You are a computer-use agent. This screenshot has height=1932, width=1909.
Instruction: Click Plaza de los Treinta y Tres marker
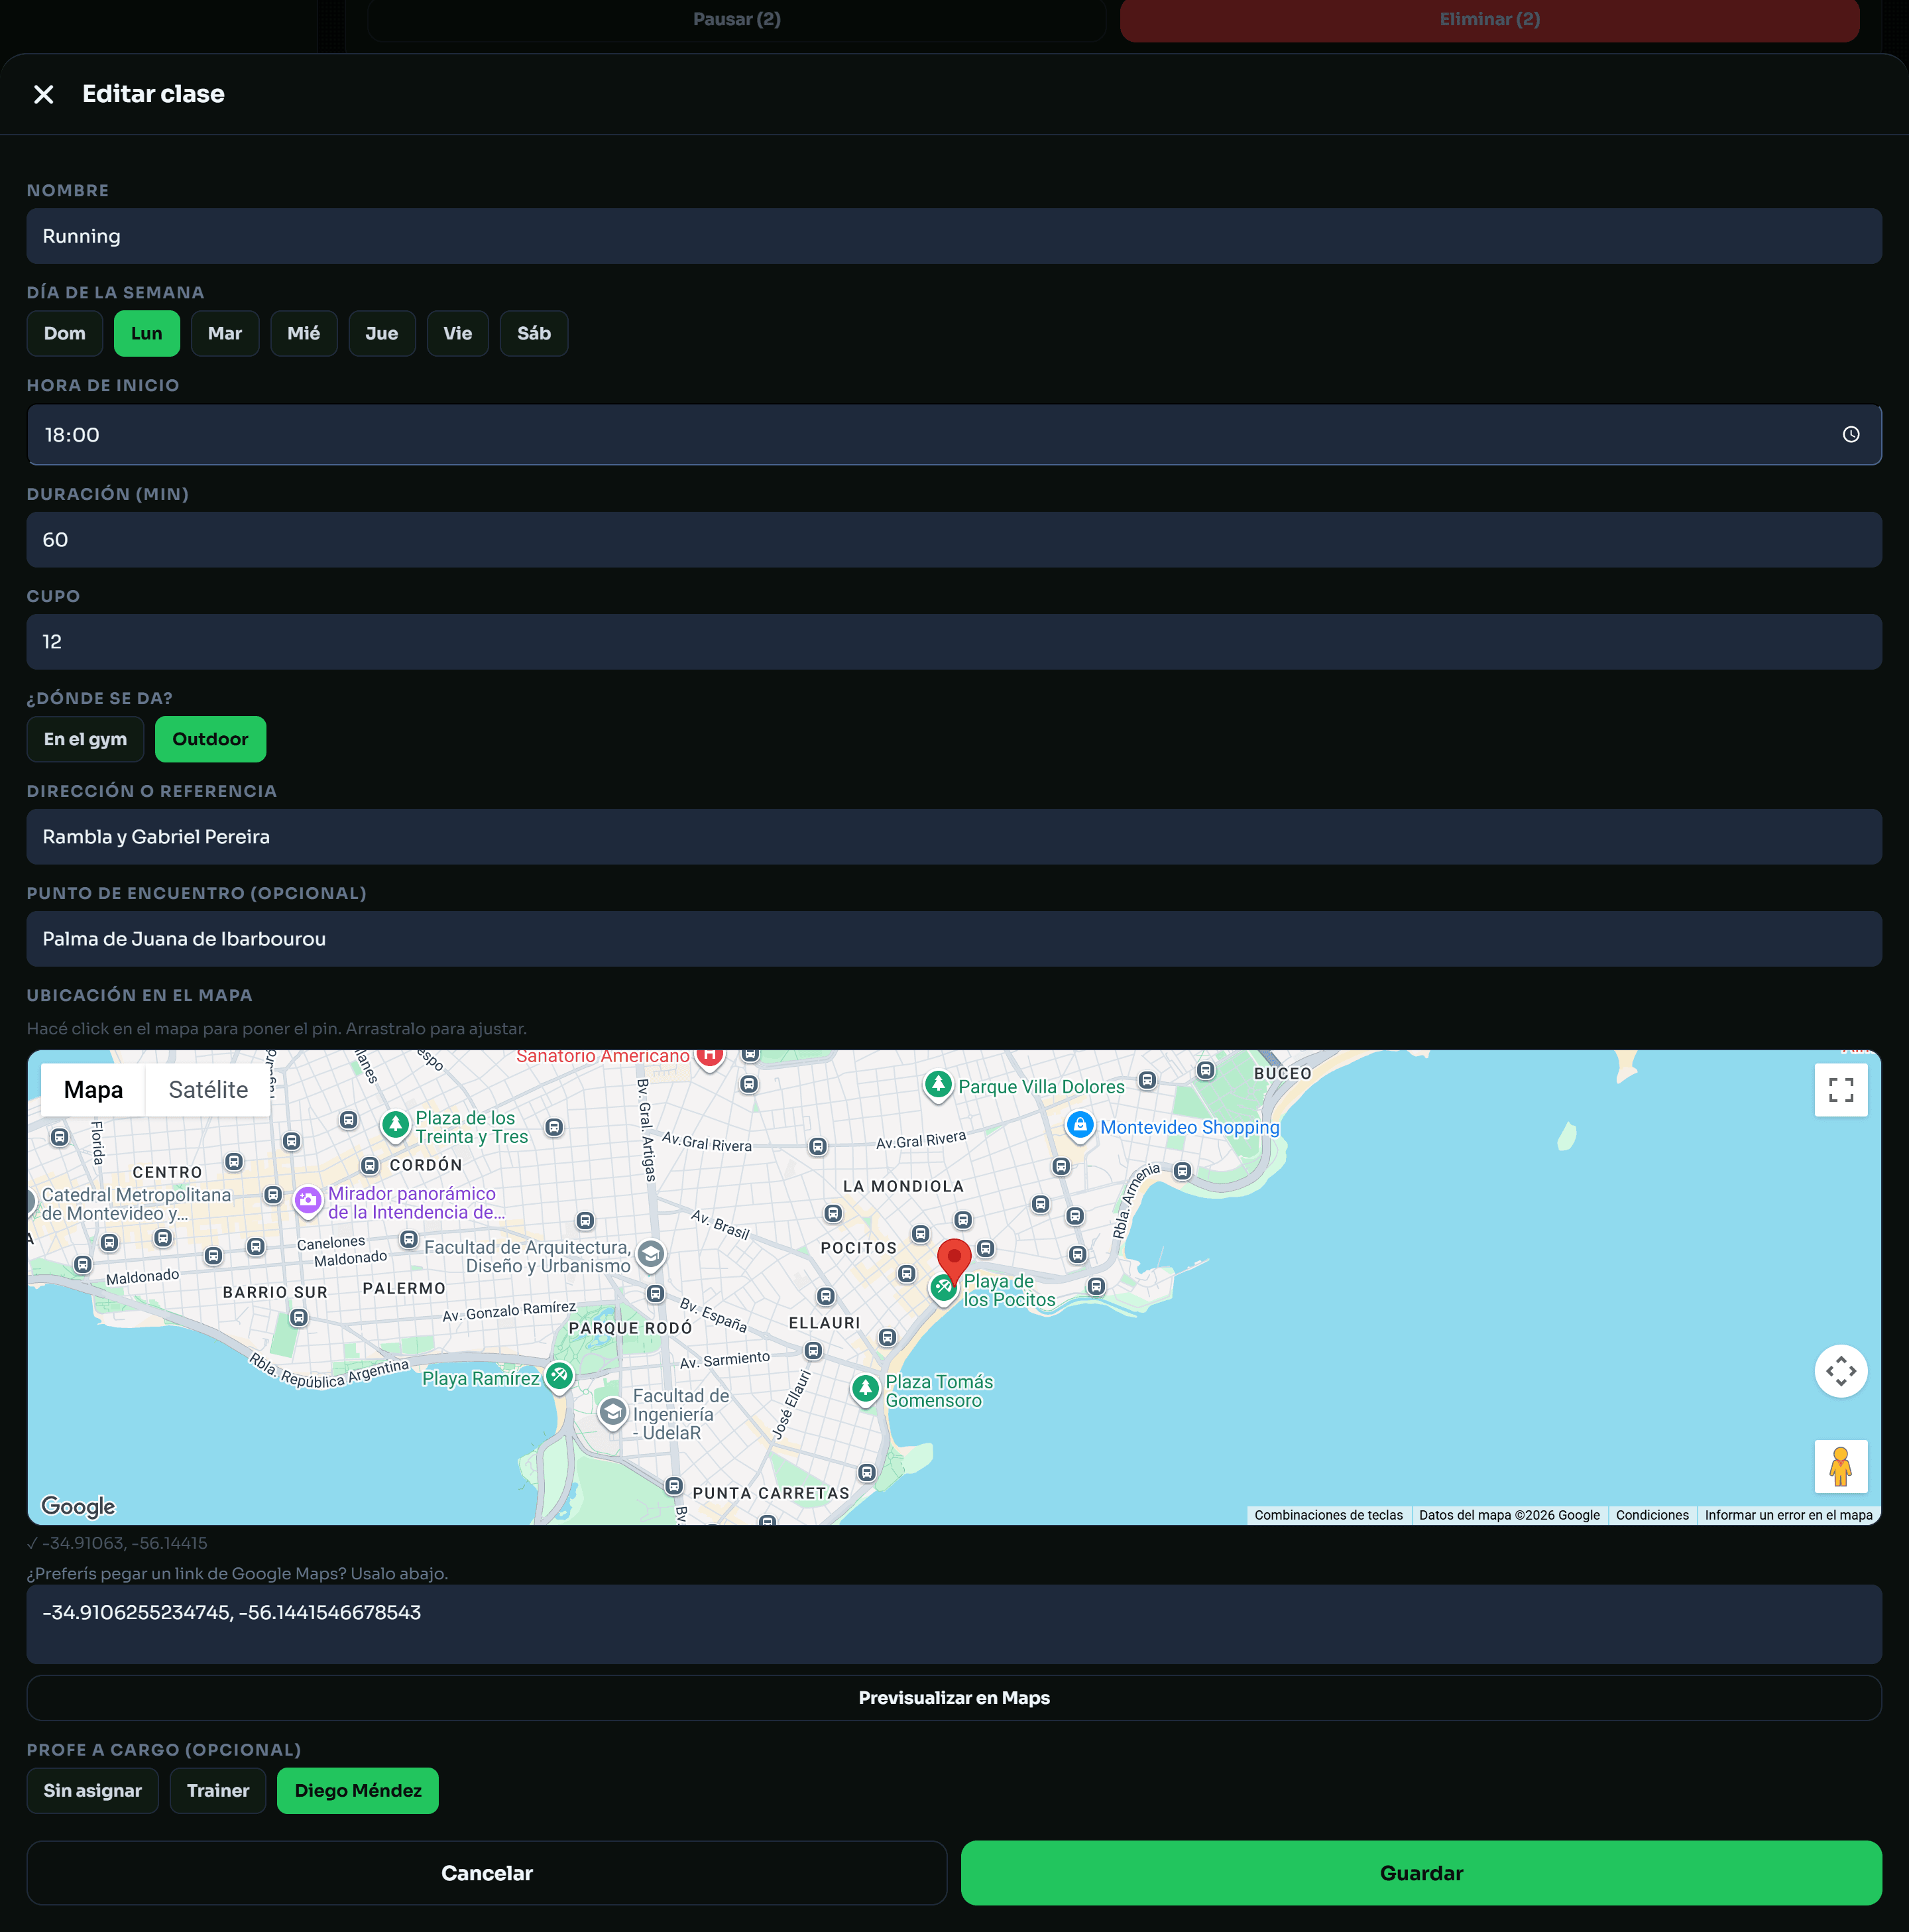[396, 1125]
